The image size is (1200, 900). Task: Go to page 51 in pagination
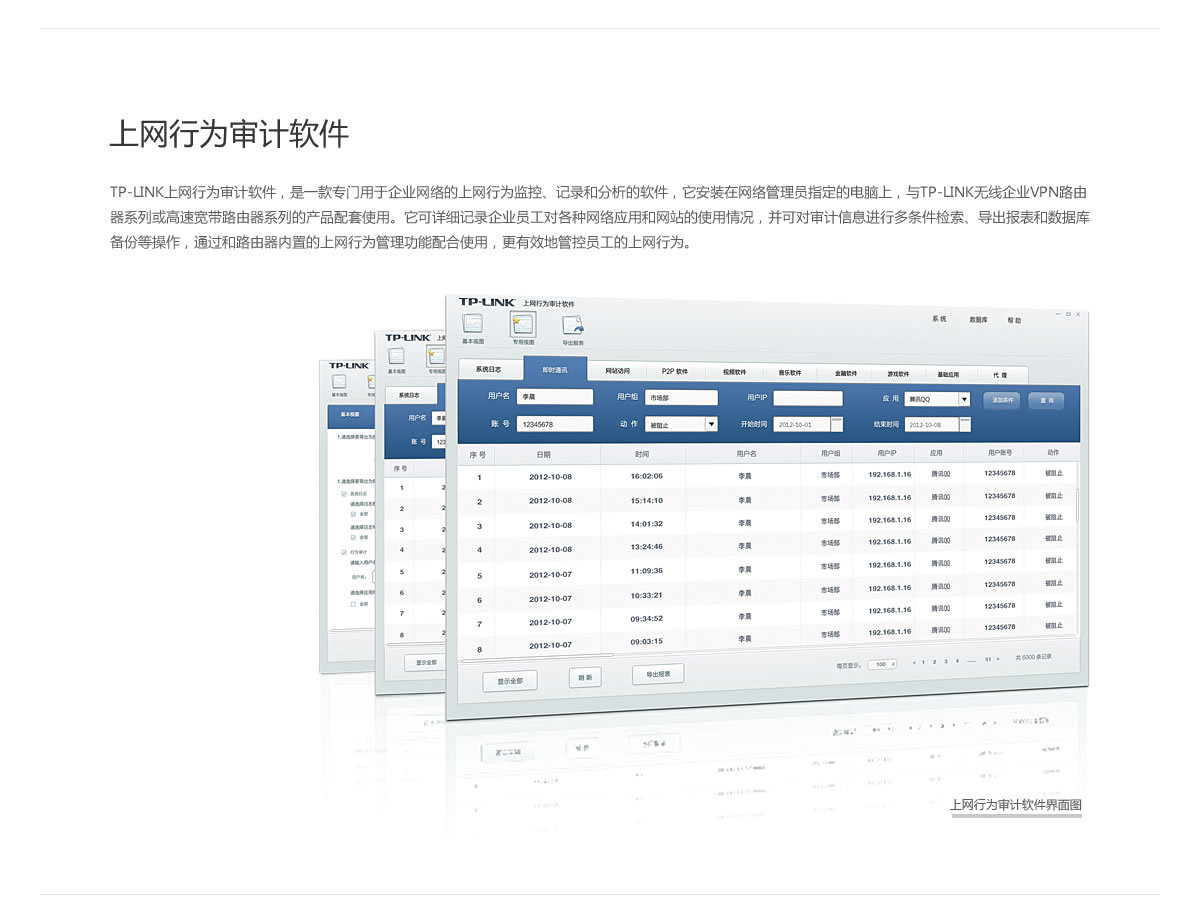point(989,659)
